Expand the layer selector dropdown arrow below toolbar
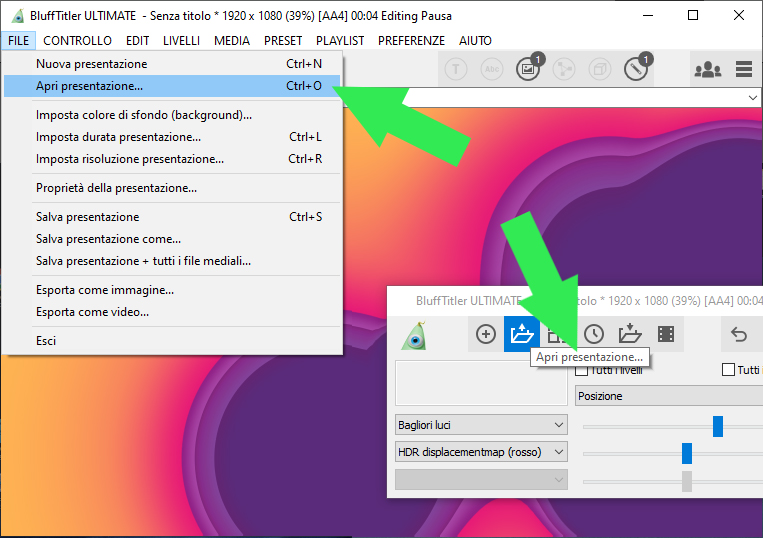Screen dimensions: 763x538 (x=752, y=98)
